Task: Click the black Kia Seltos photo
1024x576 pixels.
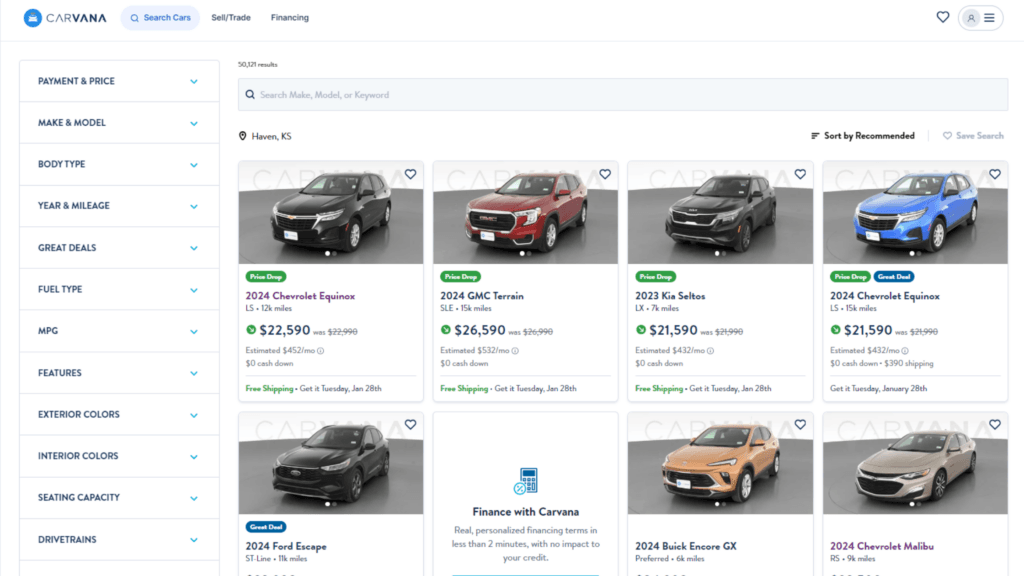Action: 720,213
